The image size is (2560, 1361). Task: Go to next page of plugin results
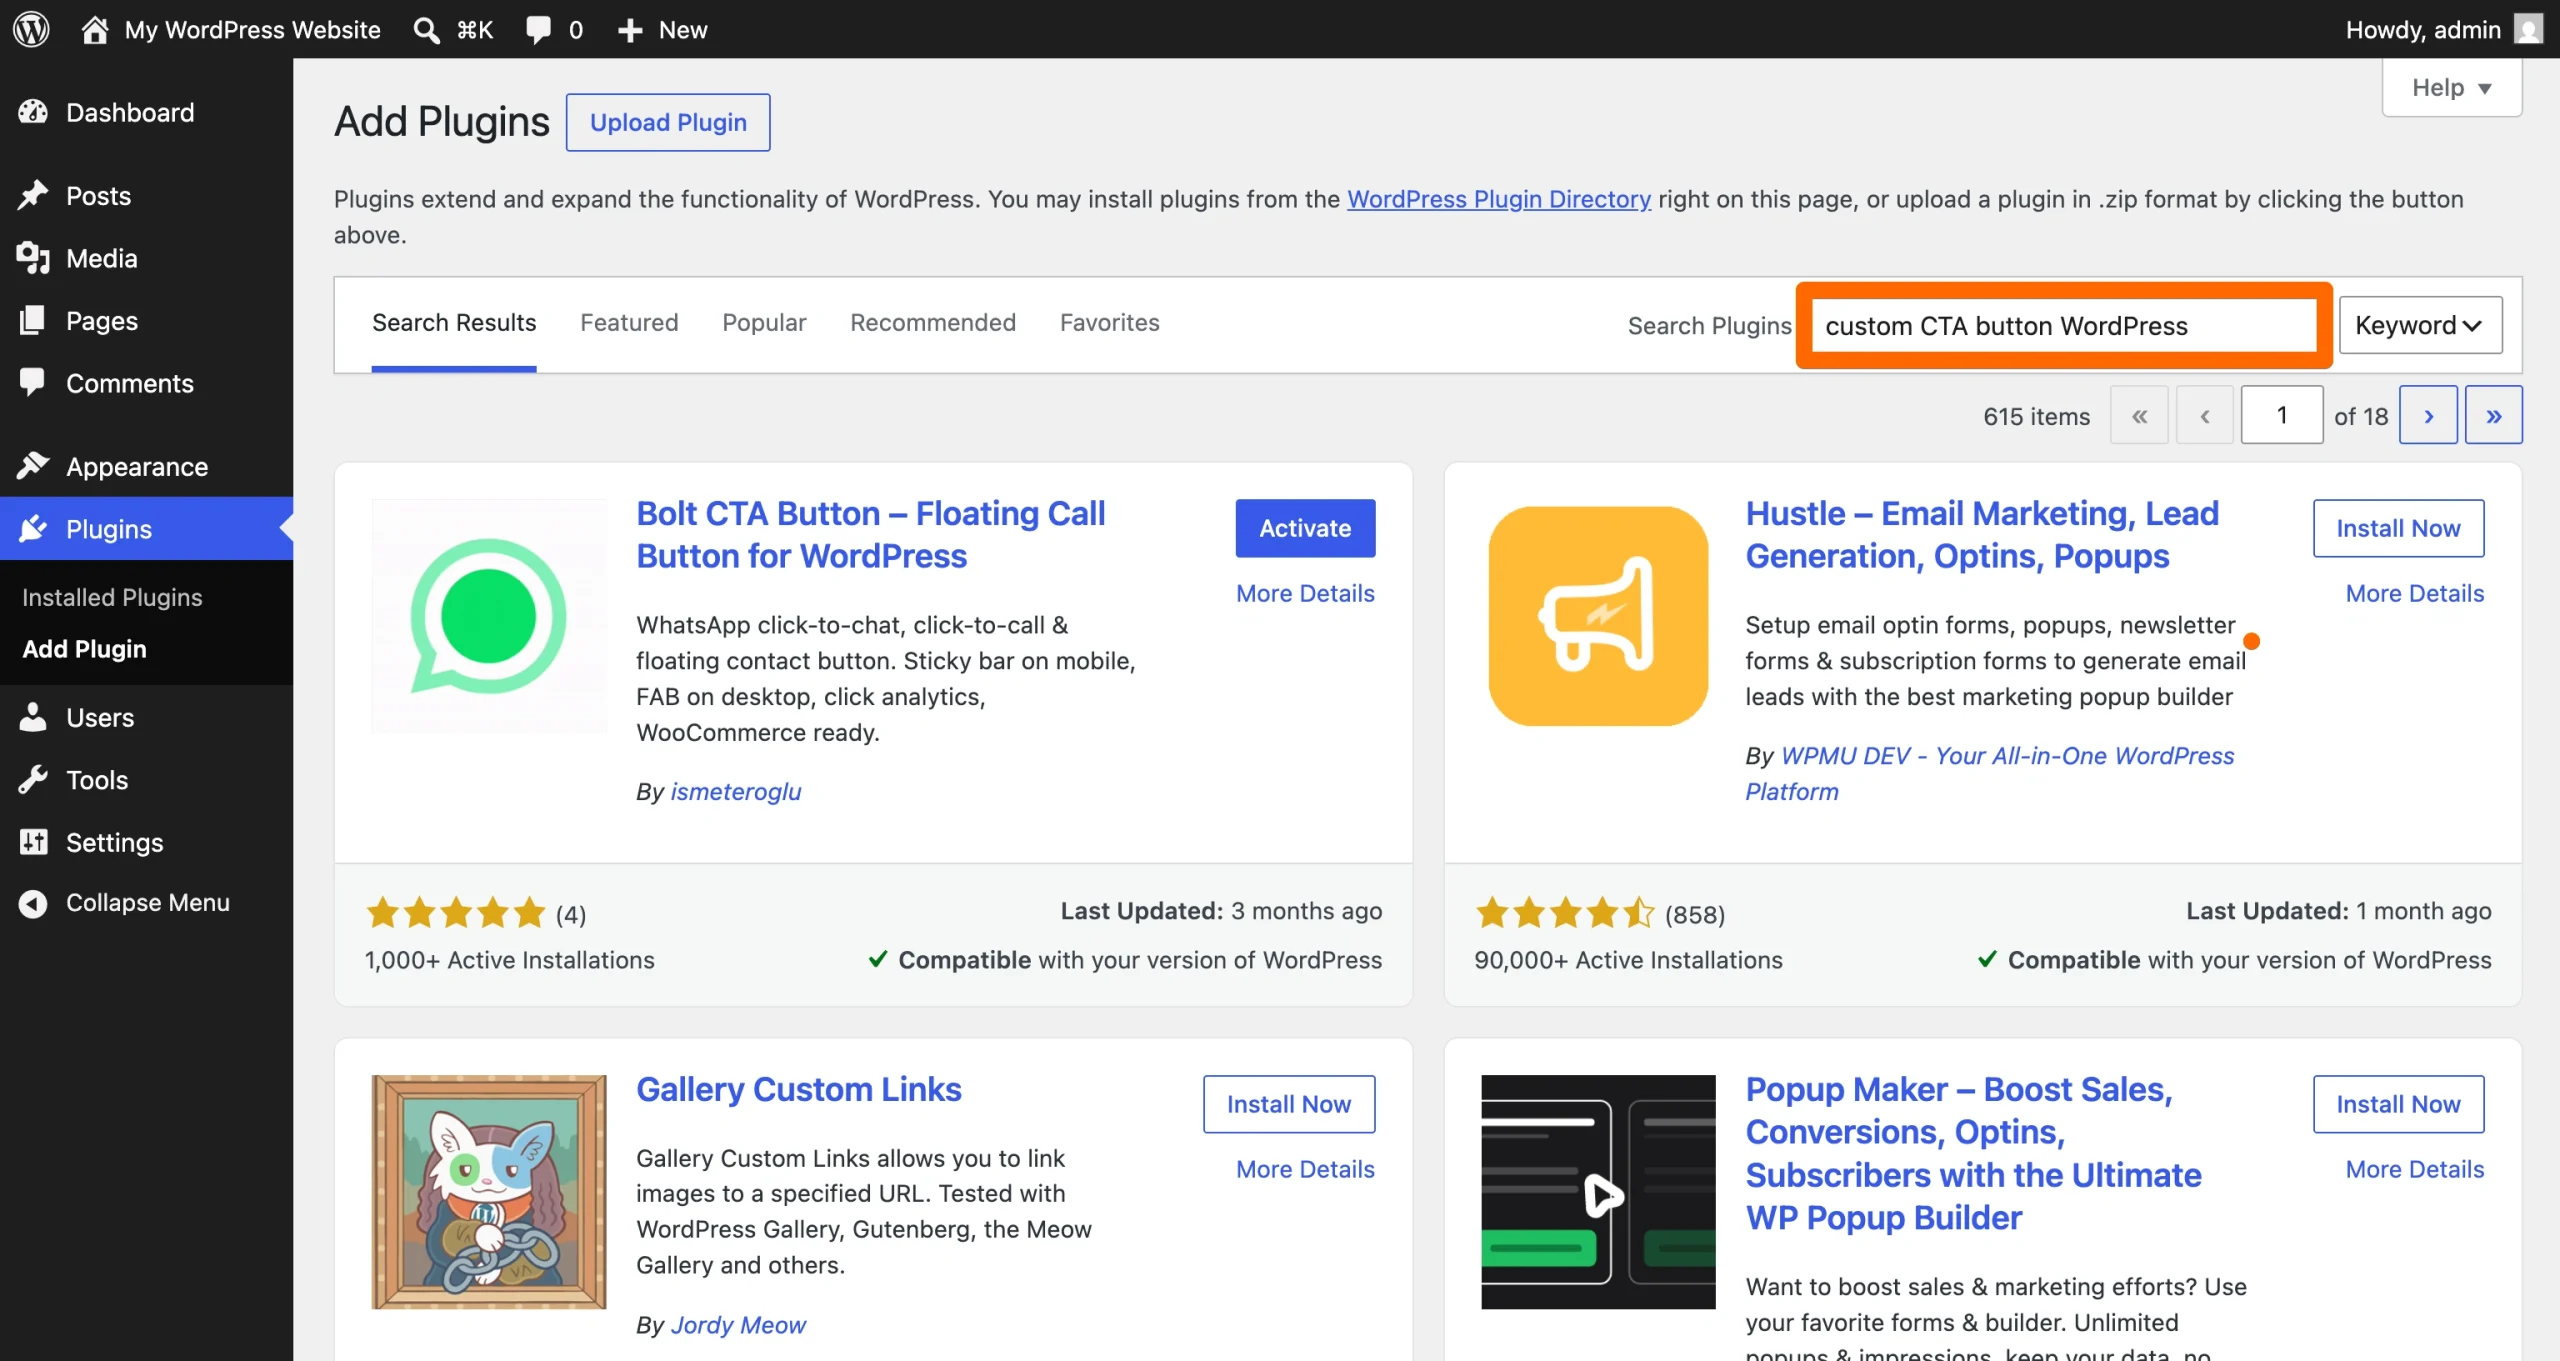[x=2428, y=415]
